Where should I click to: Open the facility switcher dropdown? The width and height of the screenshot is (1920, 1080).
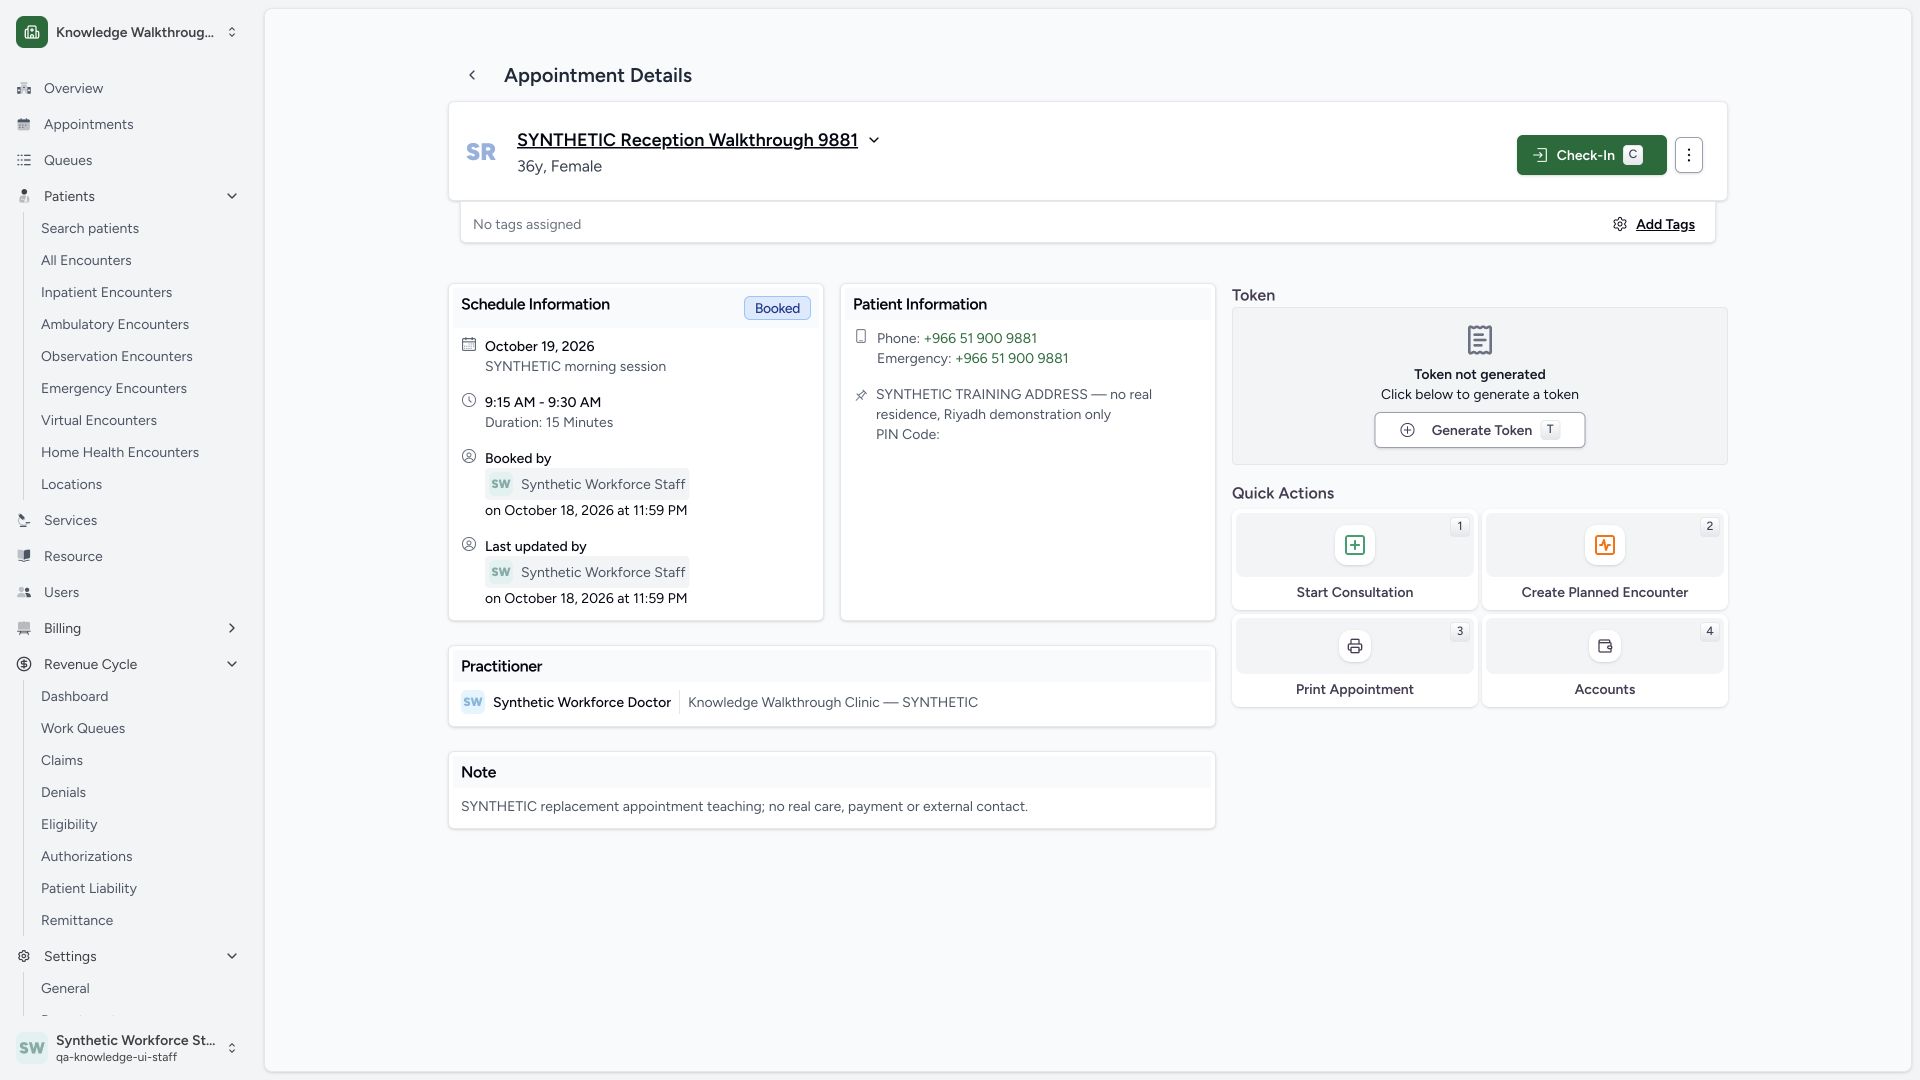232,32
